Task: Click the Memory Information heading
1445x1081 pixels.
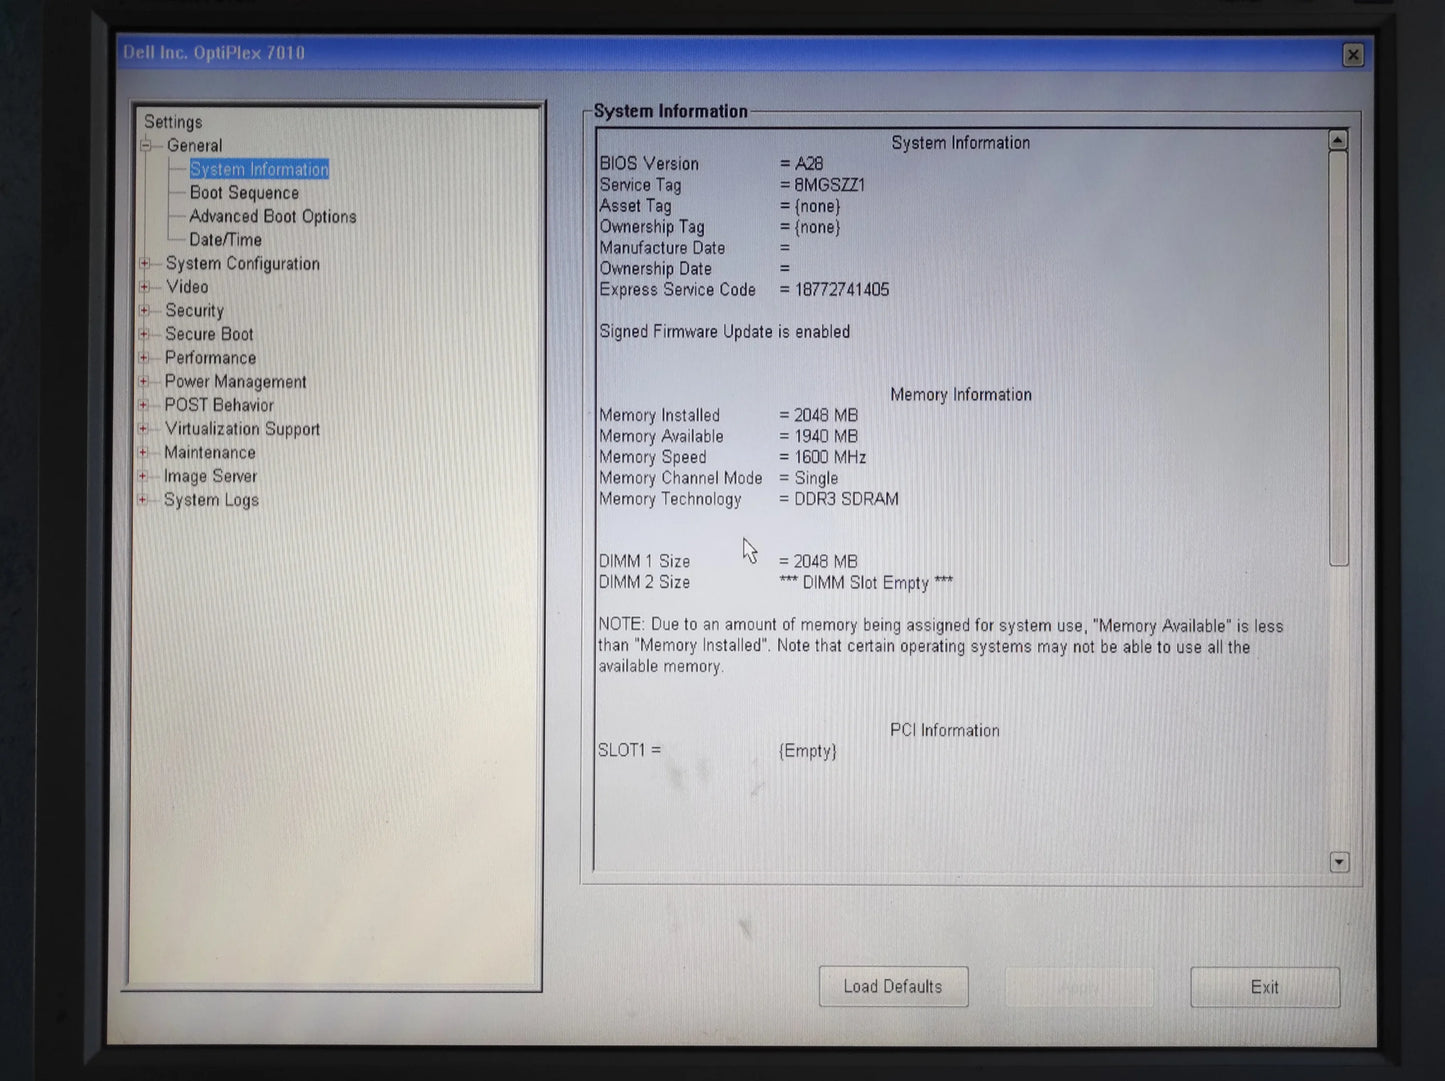Action: [x=961, y=395]
